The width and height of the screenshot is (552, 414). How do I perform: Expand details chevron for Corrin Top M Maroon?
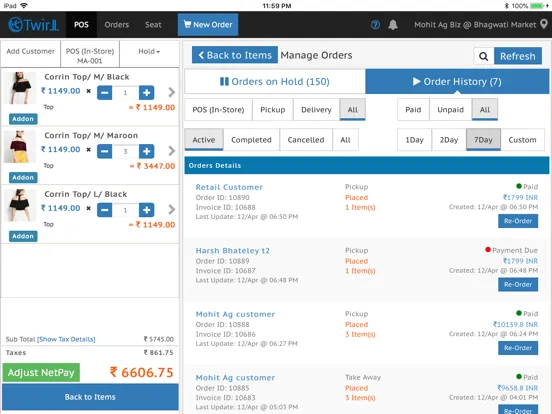click(x=171, y=151)
